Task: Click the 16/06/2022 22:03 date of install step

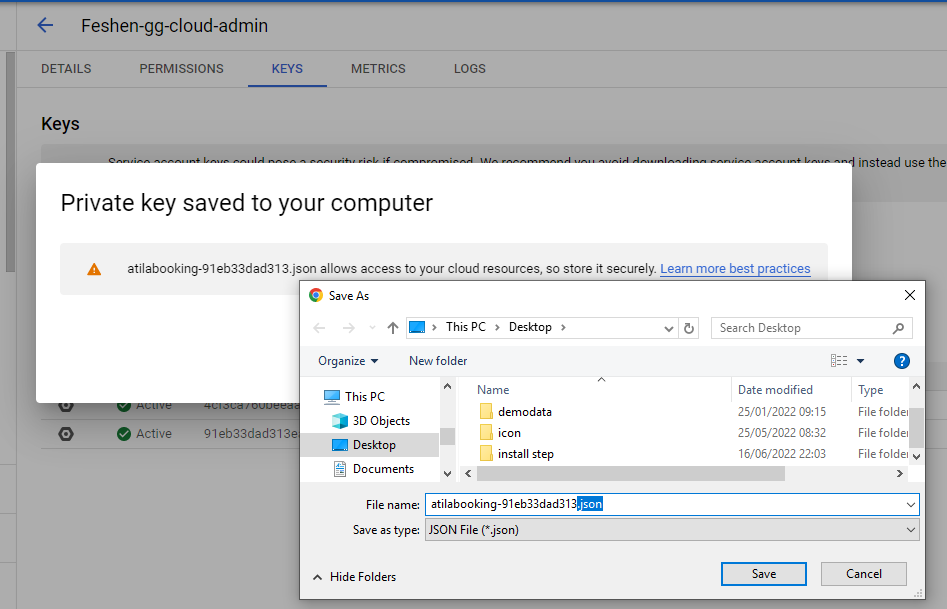Action: 782,454
